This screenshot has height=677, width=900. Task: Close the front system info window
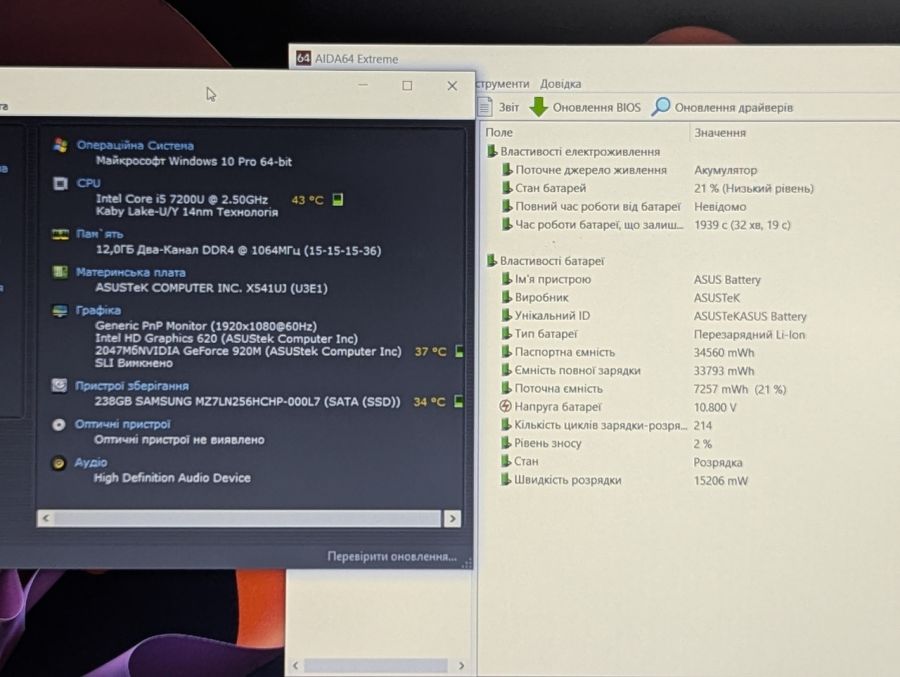452,86
